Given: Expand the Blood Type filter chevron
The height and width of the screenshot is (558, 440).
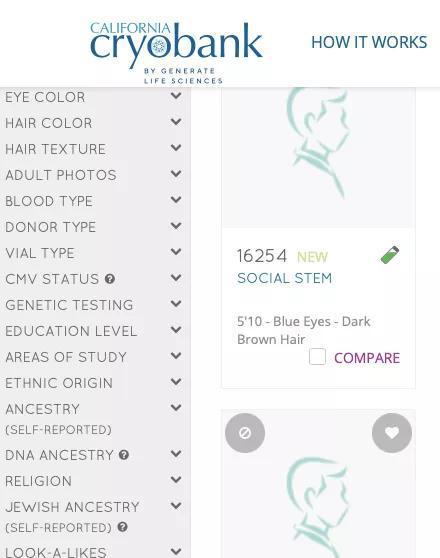Looking at the screenshot, I should click(176, 200).
